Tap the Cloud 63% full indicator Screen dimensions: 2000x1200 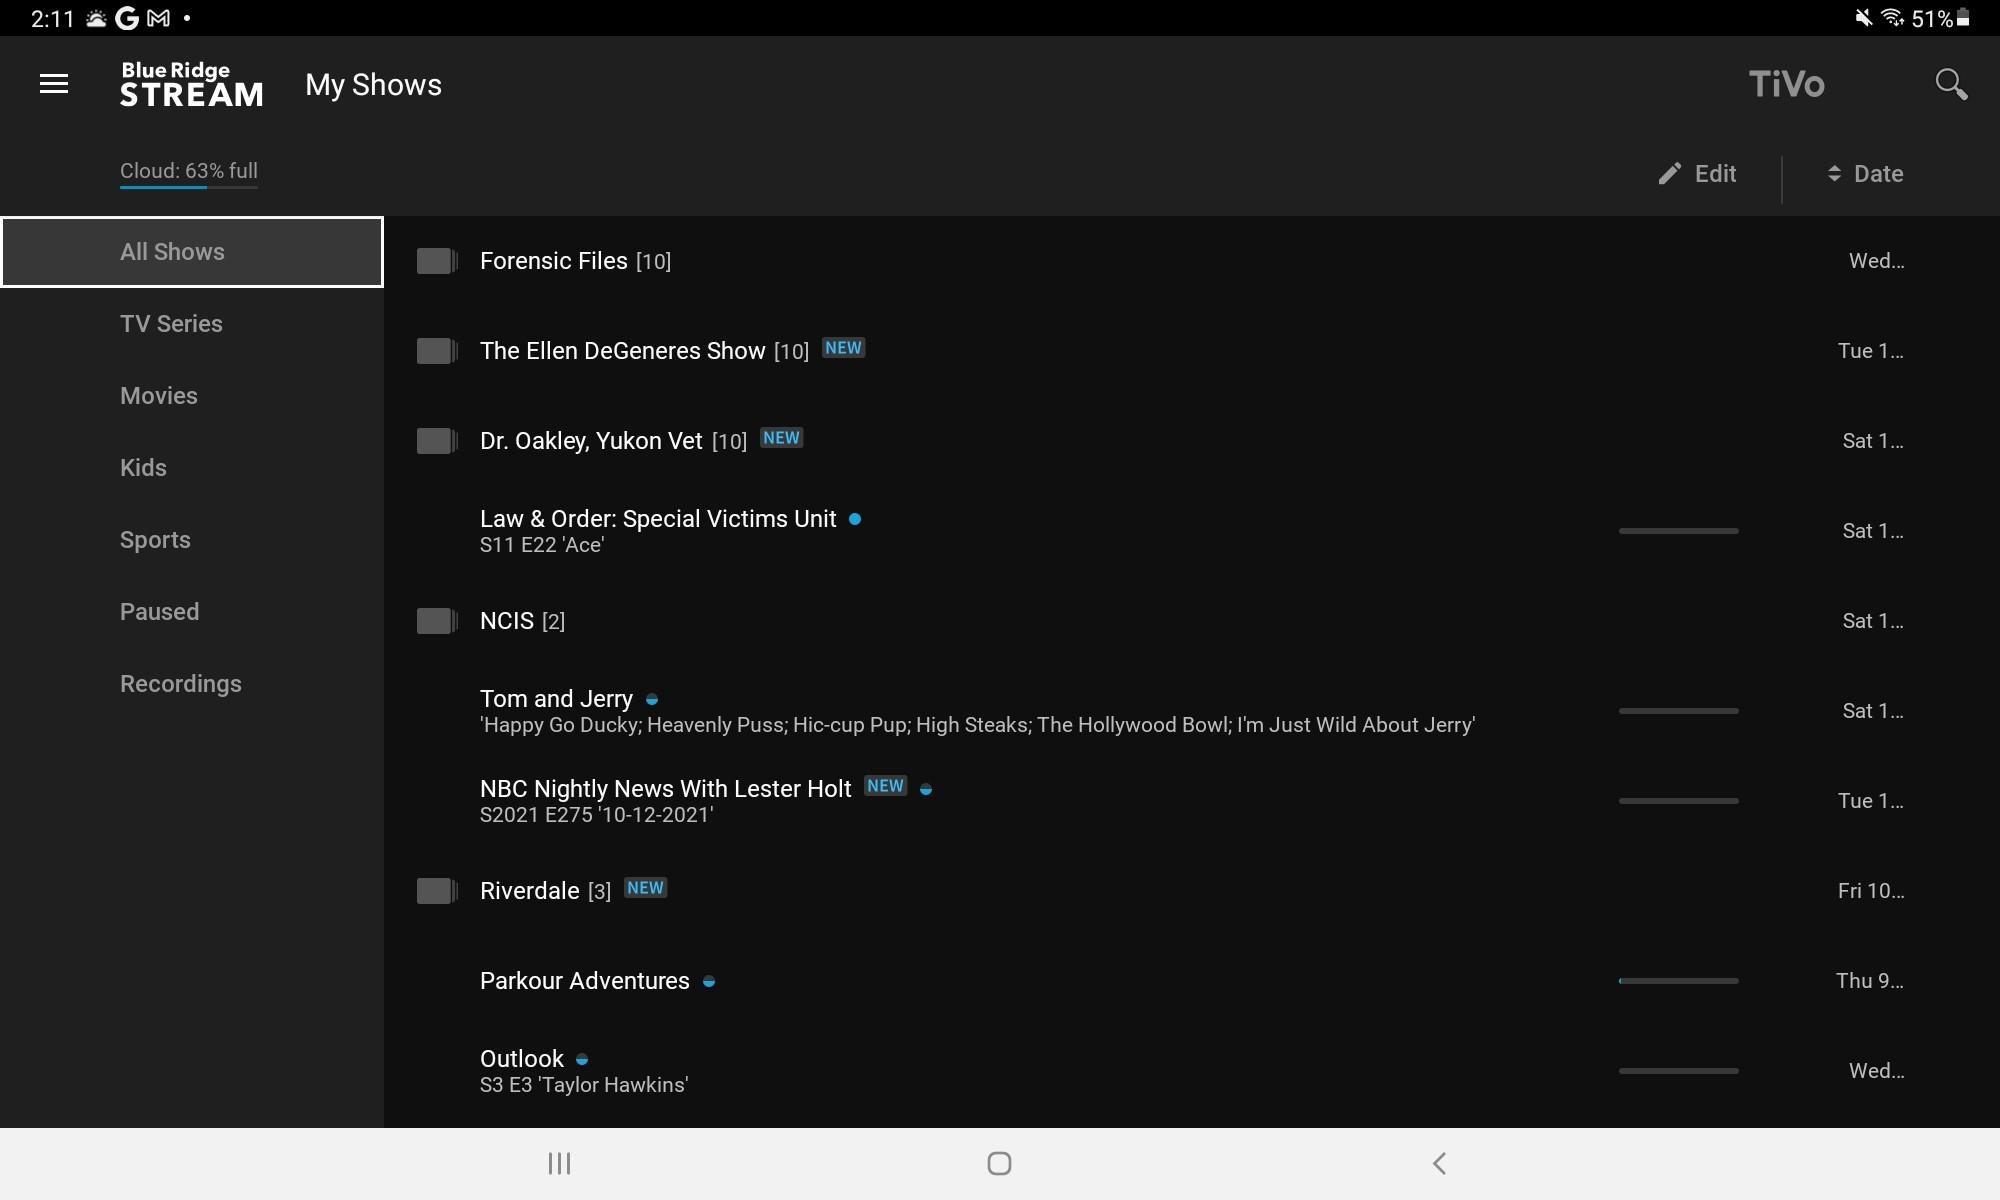[189, 172]
